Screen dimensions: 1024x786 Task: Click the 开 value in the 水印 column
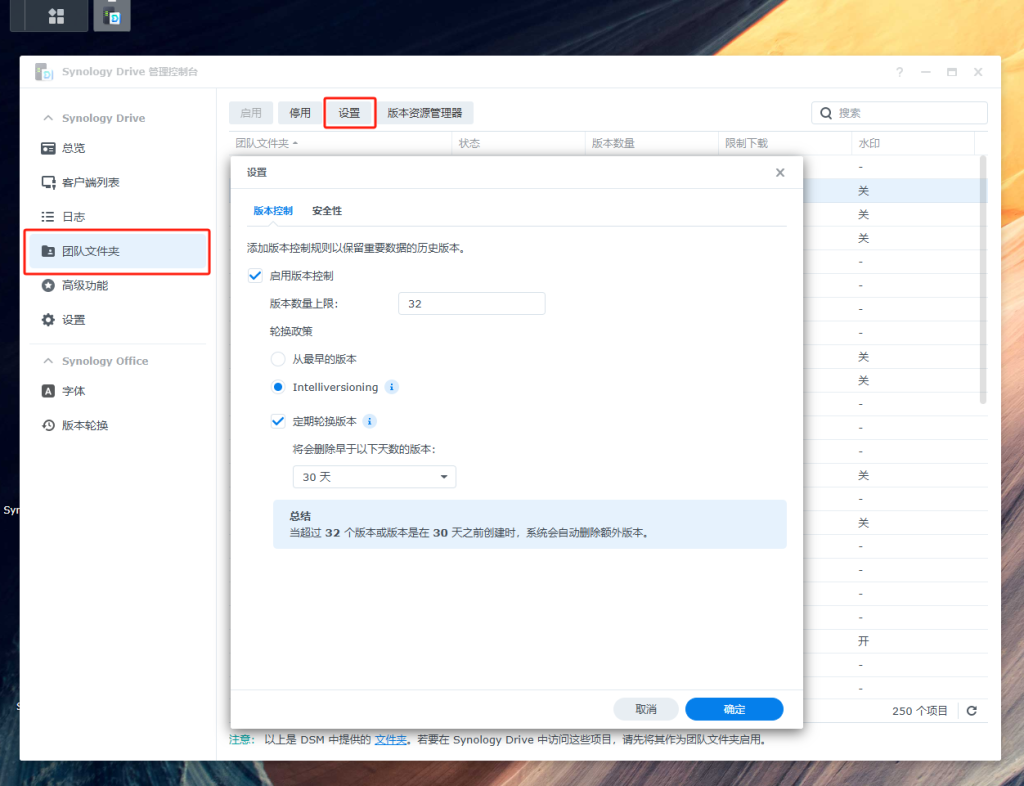[x=863, y=641]
